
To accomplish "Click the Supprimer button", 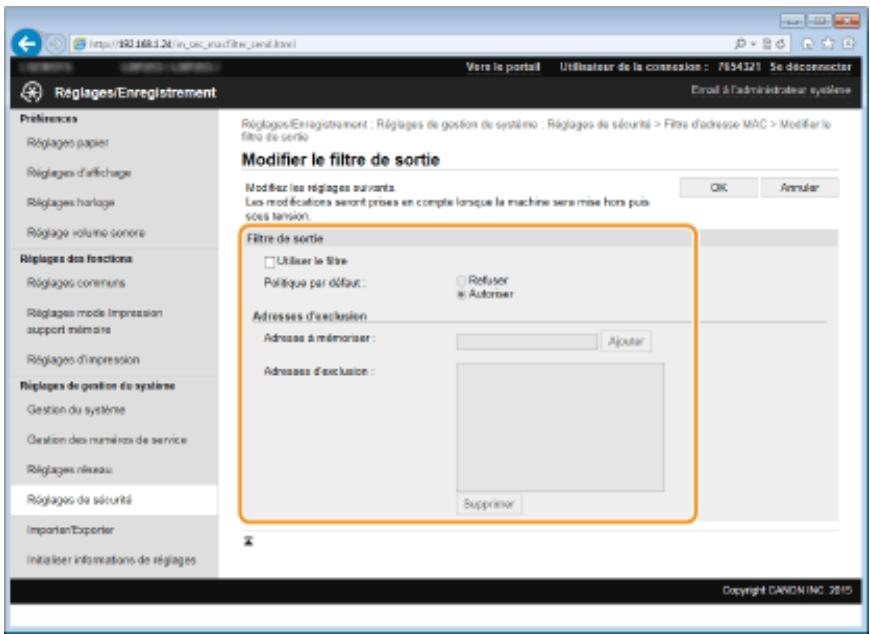I will pos(489,504).
